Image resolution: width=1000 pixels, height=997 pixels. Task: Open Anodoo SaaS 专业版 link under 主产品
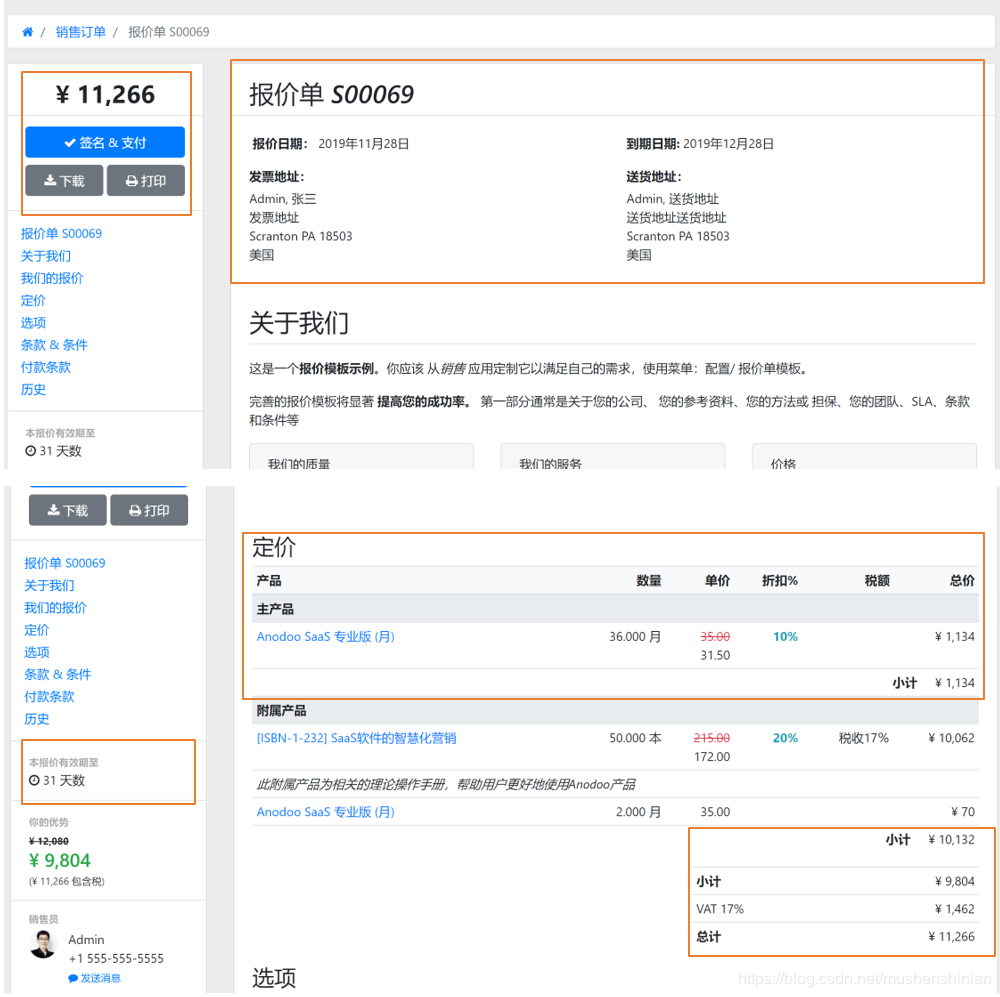(x=325, y=636)
